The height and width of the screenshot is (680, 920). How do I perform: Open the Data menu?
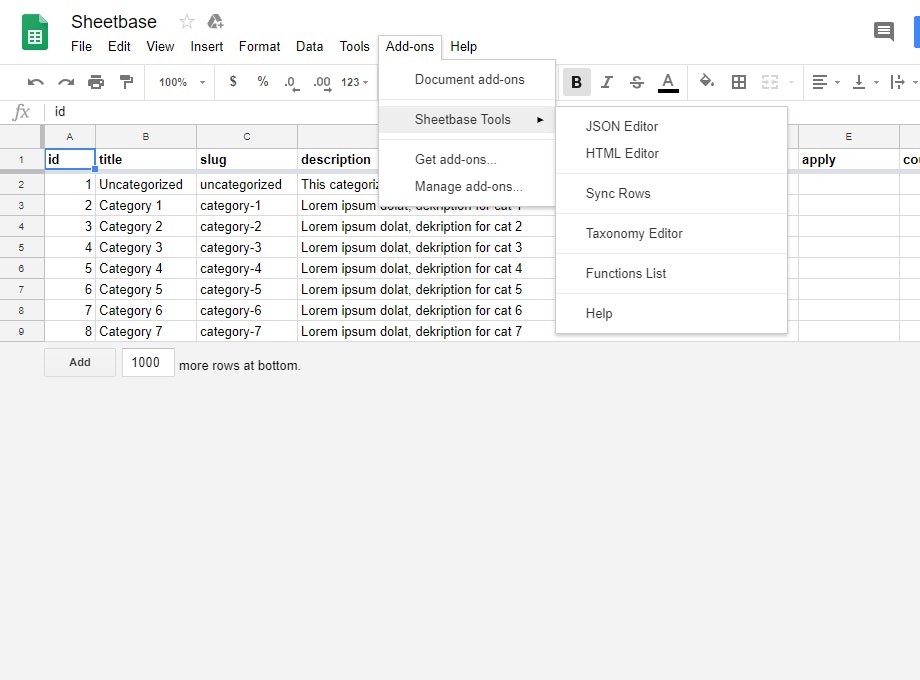click(x=309, y=46)
